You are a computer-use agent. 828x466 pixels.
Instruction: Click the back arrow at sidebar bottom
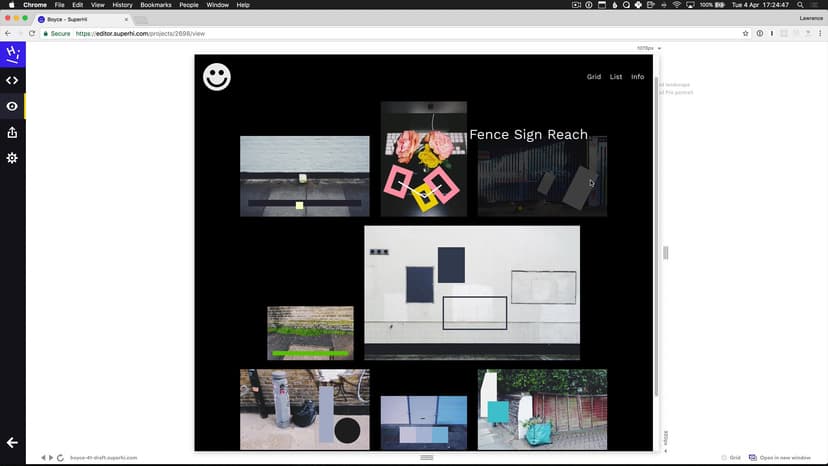pyautogui.click(x=12, y=442)
